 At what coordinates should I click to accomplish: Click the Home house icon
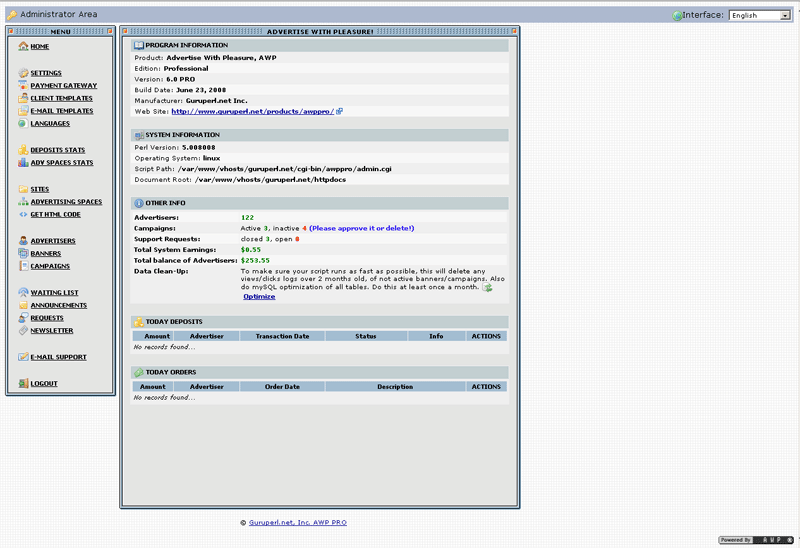[x=23, y=46]
